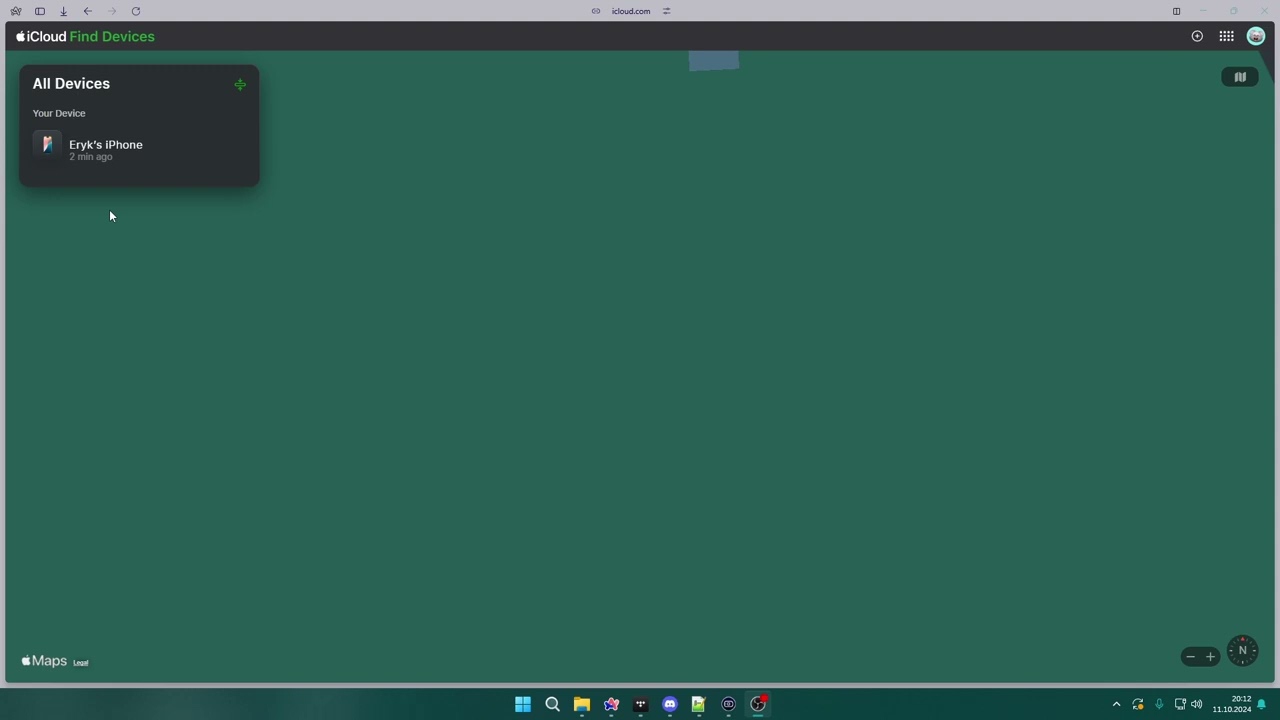Open the iCloud account profile avatar

1256,36
